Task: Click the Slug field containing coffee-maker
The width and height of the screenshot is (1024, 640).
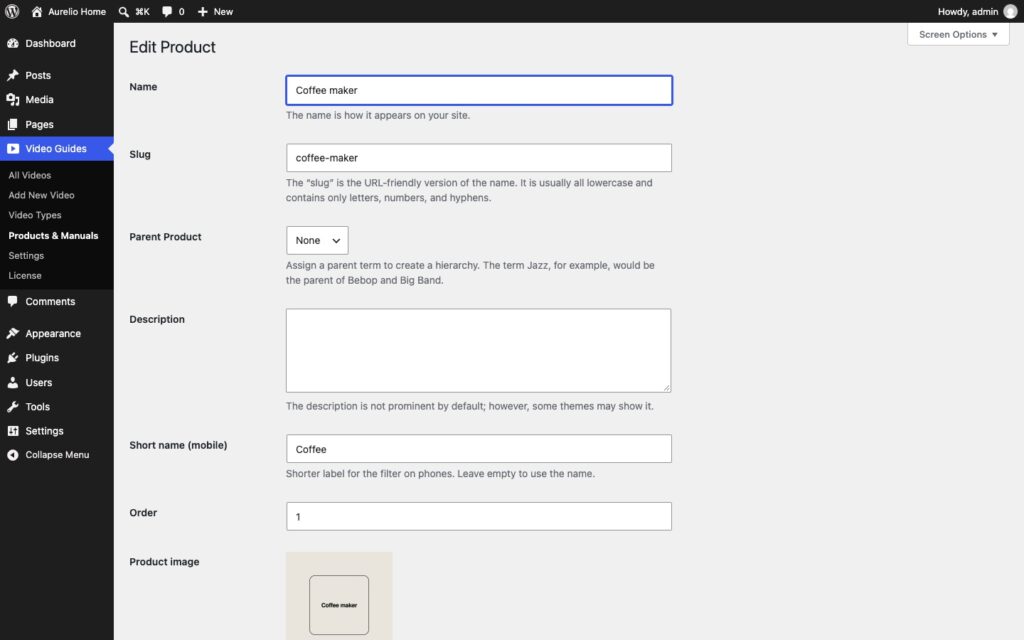Action: click(479, 157)
